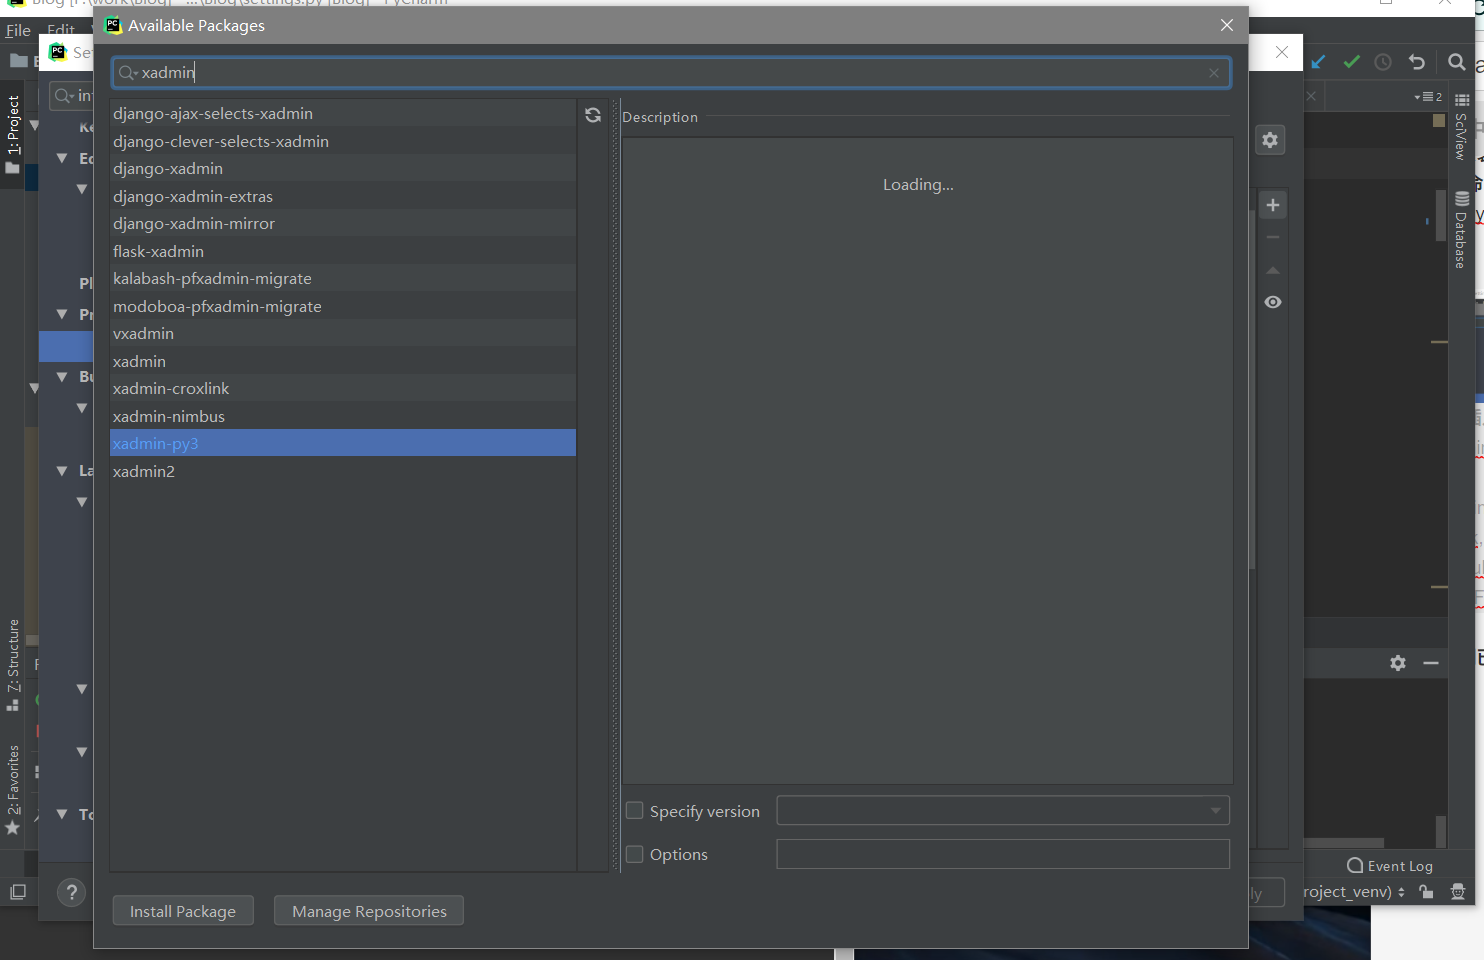Image resolution: width=1484 pixels, height=960 pixels.
Task: Open Search Everywhere magnifier in PyCharm toolbar
Action: tap(1457, 62)
